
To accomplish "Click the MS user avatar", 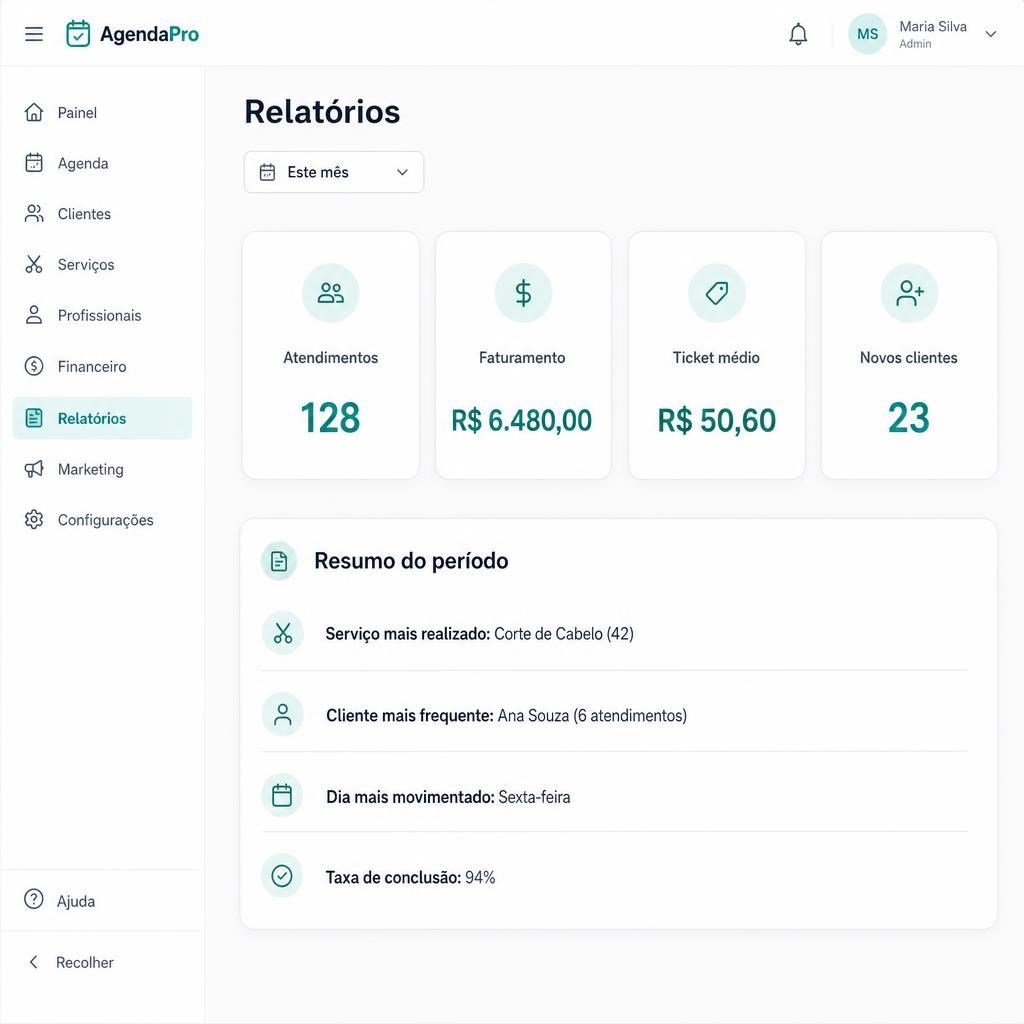I will coord(867,34).
